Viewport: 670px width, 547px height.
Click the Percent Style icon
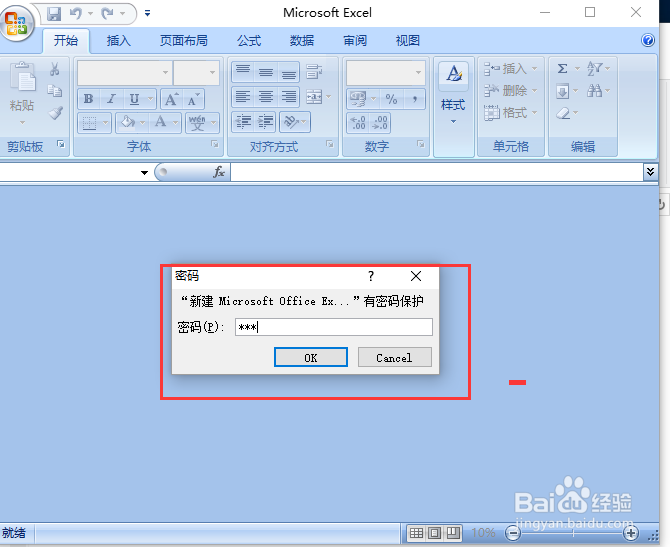[391, 100]
